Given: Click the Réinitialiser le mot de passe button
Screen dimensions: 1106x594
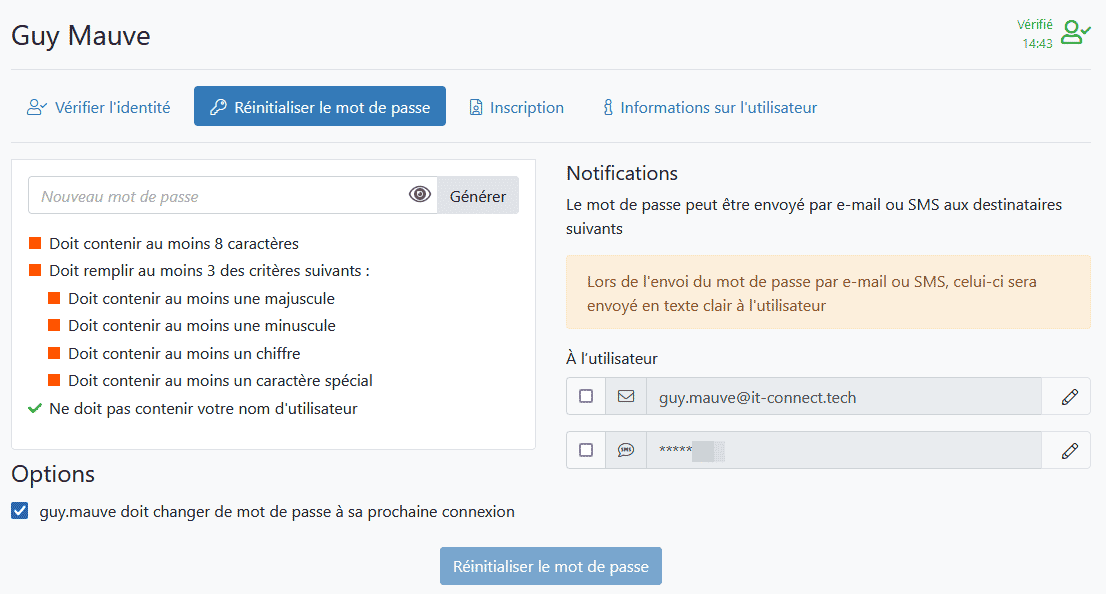Looking at the screenshot, I should (550, 565).
